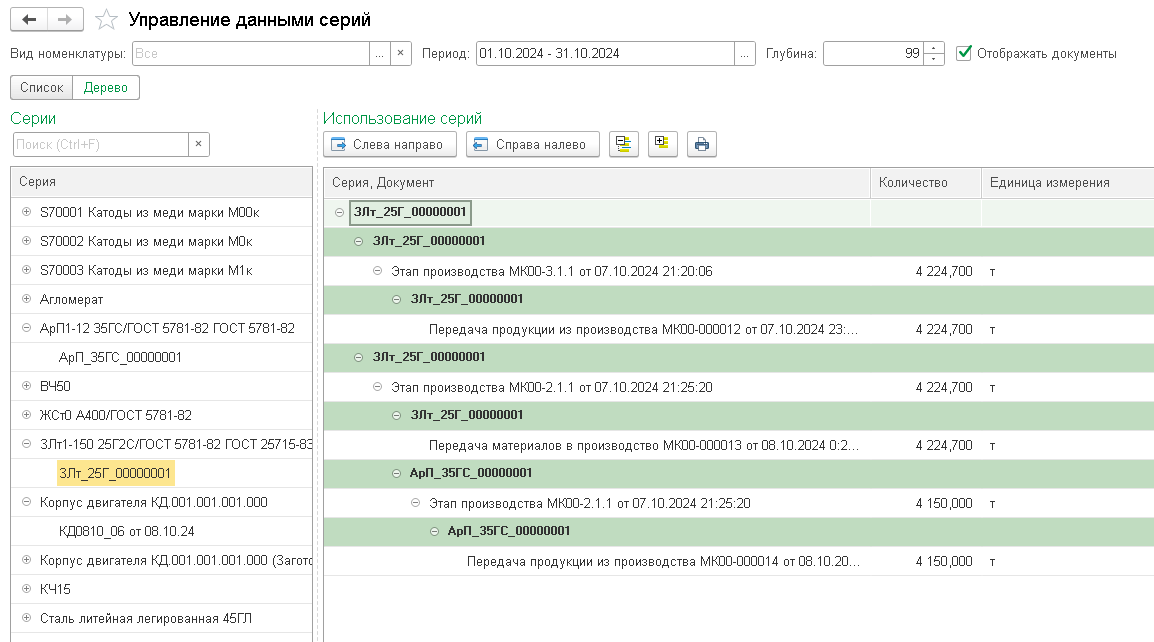Image resolution: width=1154 pixels, height=642 pixels.
Task: Collapse Корпус двигателя КД.001.001.001.000 node
Action: coord(26,502)
